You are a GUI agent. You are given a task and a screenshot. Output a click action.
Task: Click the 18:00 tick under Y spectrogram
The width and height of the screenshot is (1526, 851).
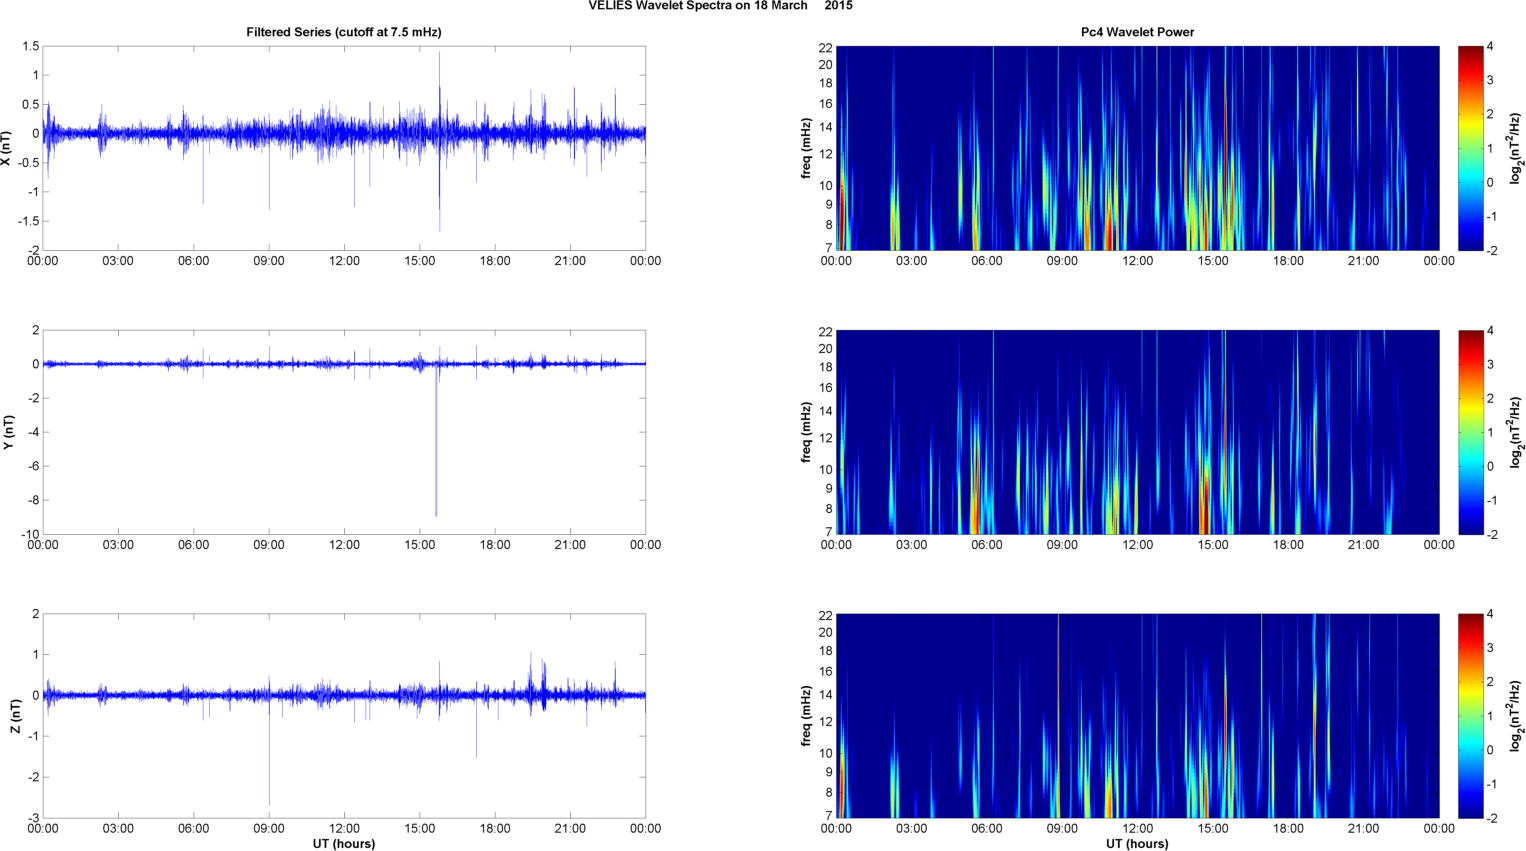point(1288,545)
